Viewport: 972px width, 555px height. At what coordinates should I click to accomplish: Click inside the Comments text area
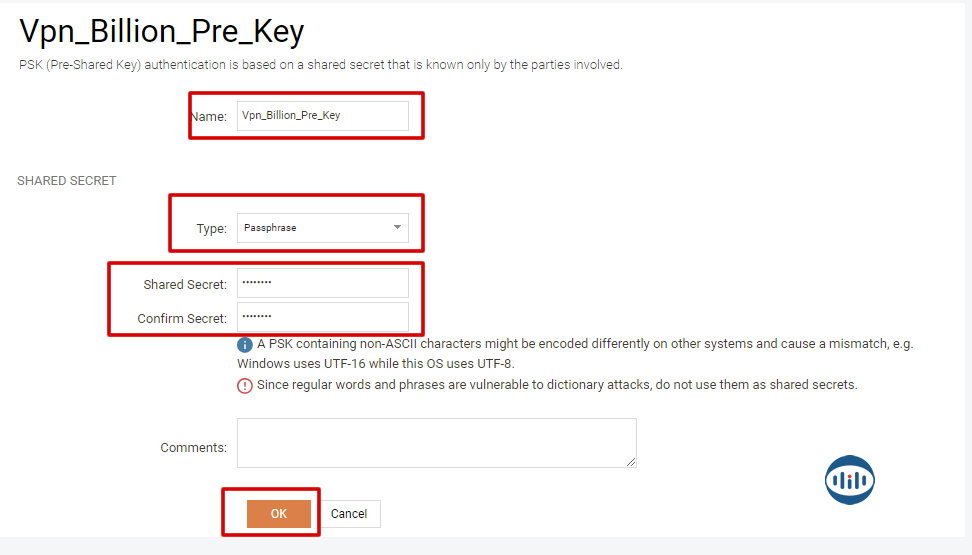(x=436, y=443)
